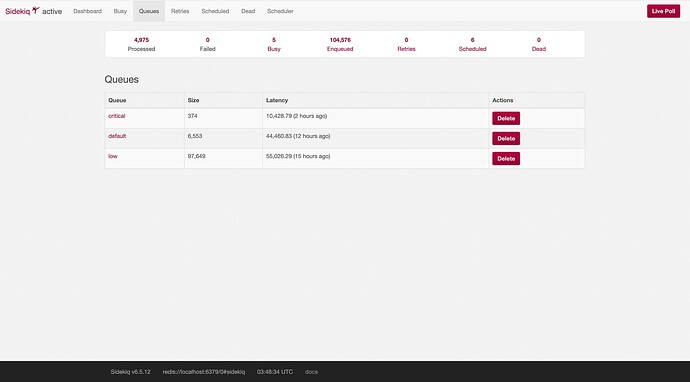Select the size value 97,649
Screen dimensions: 690x382
[196, 156]
